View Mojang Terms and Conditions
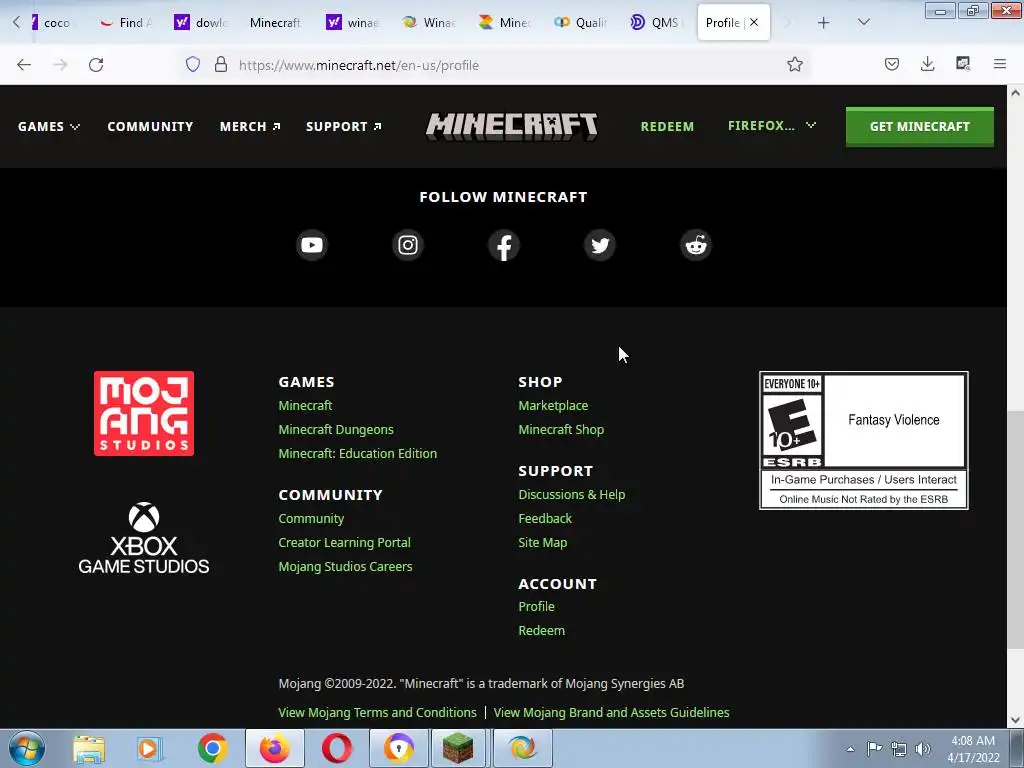Viewport: 1024px width, 768px height. (377, 712)
